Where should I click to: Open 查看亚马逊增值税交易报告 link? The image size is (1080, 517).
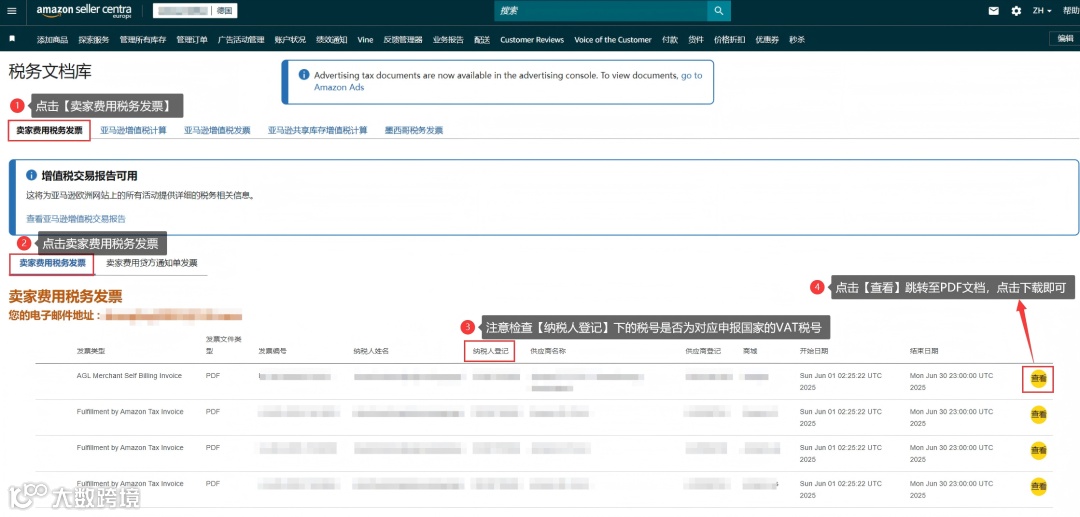76,218
